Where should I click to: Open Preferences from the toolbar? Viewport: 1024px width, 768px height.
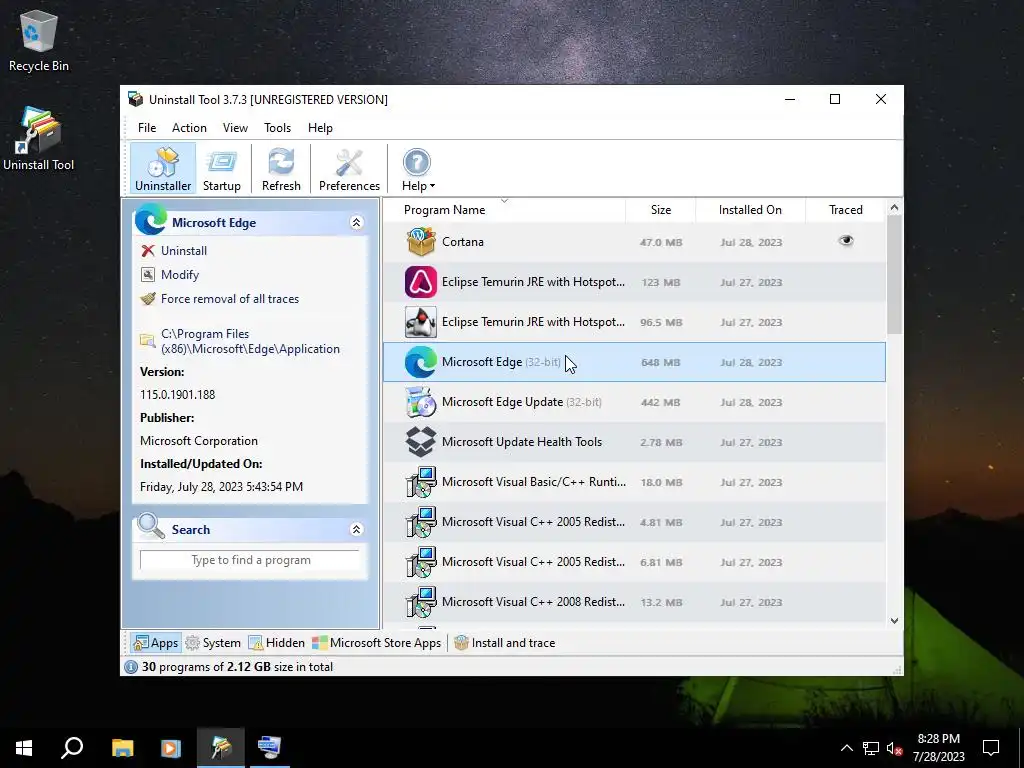tap(349, 168)
